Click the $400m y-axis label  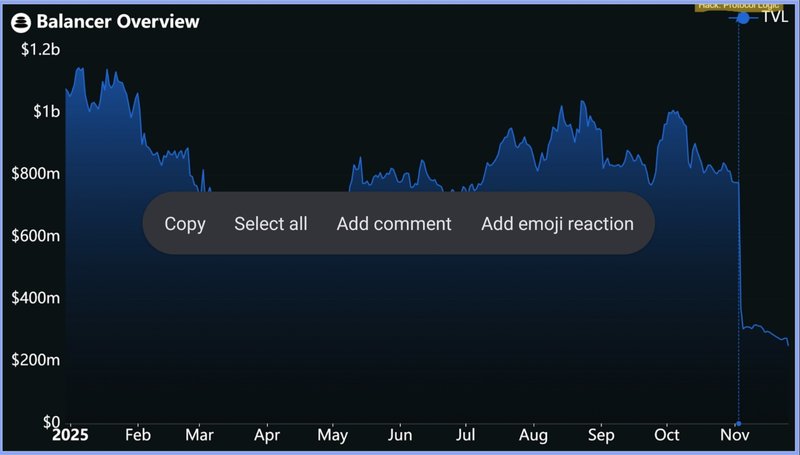36,297
